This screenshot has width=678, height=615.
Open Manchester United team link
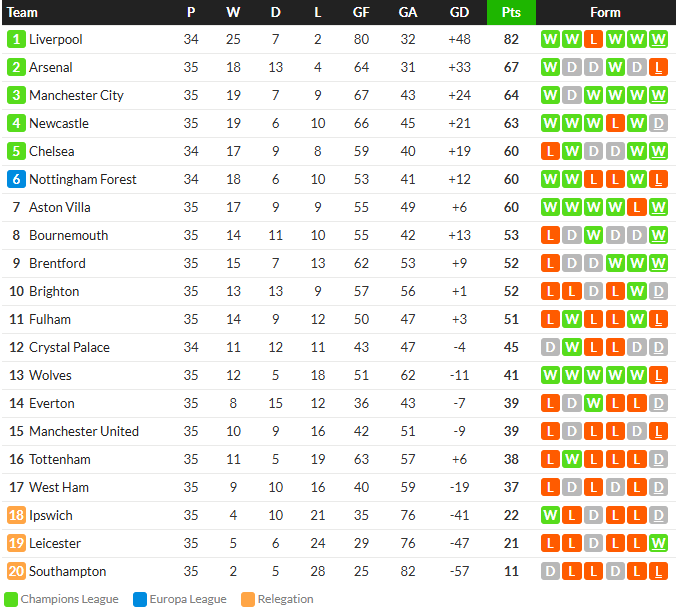84,431
